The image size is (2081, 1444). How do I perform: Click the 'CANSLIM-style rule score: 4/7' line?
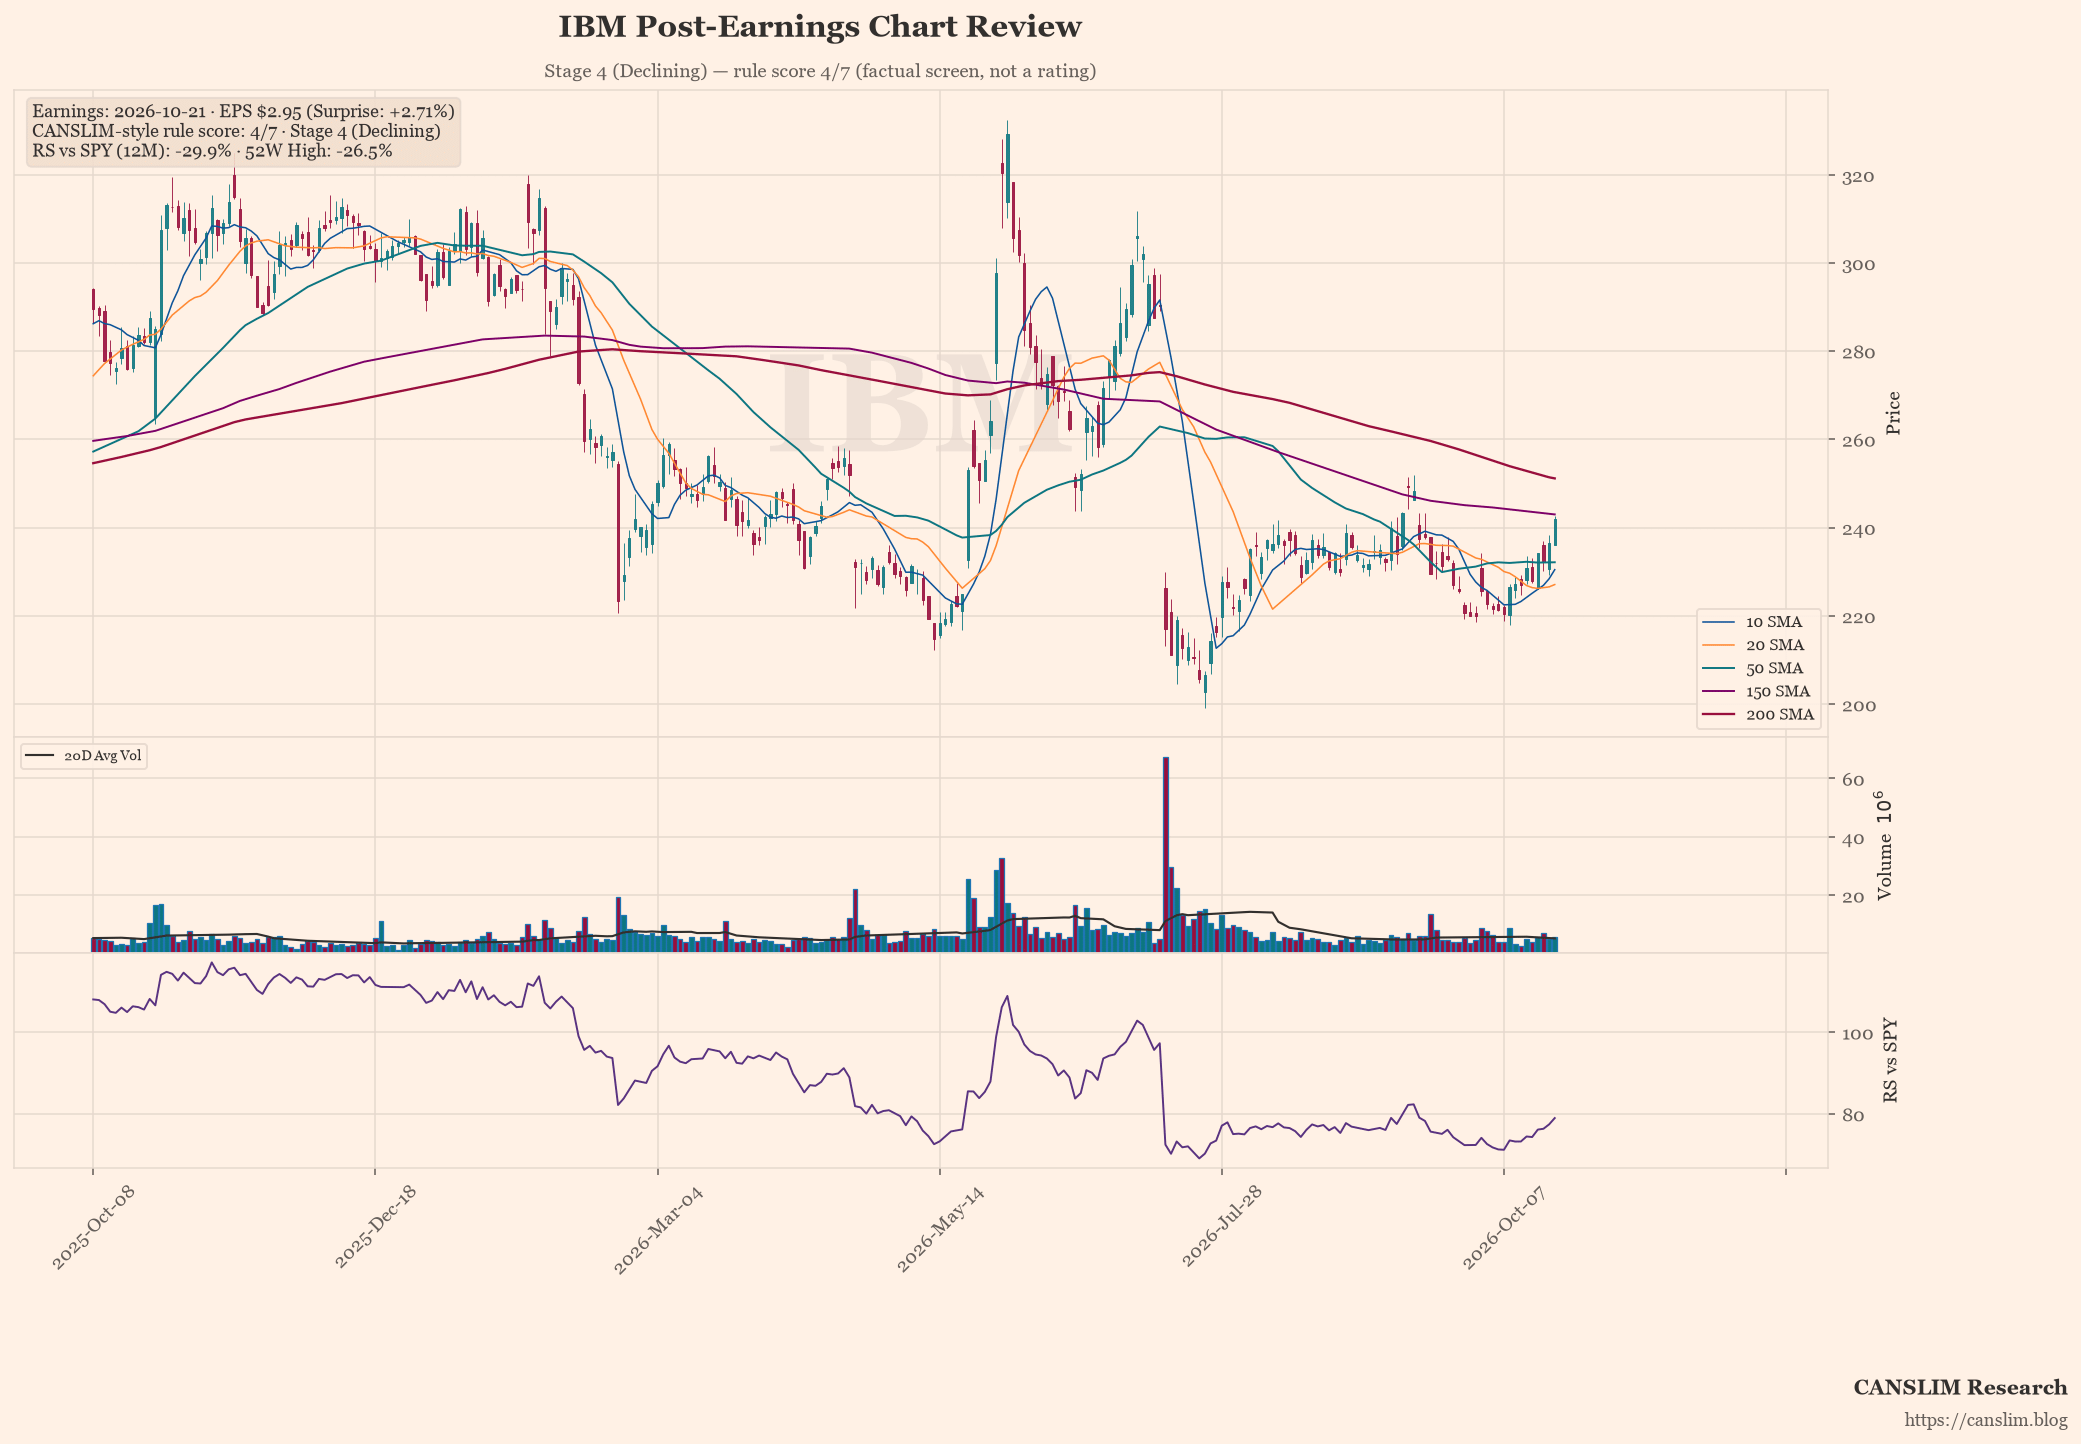[236, 131]
